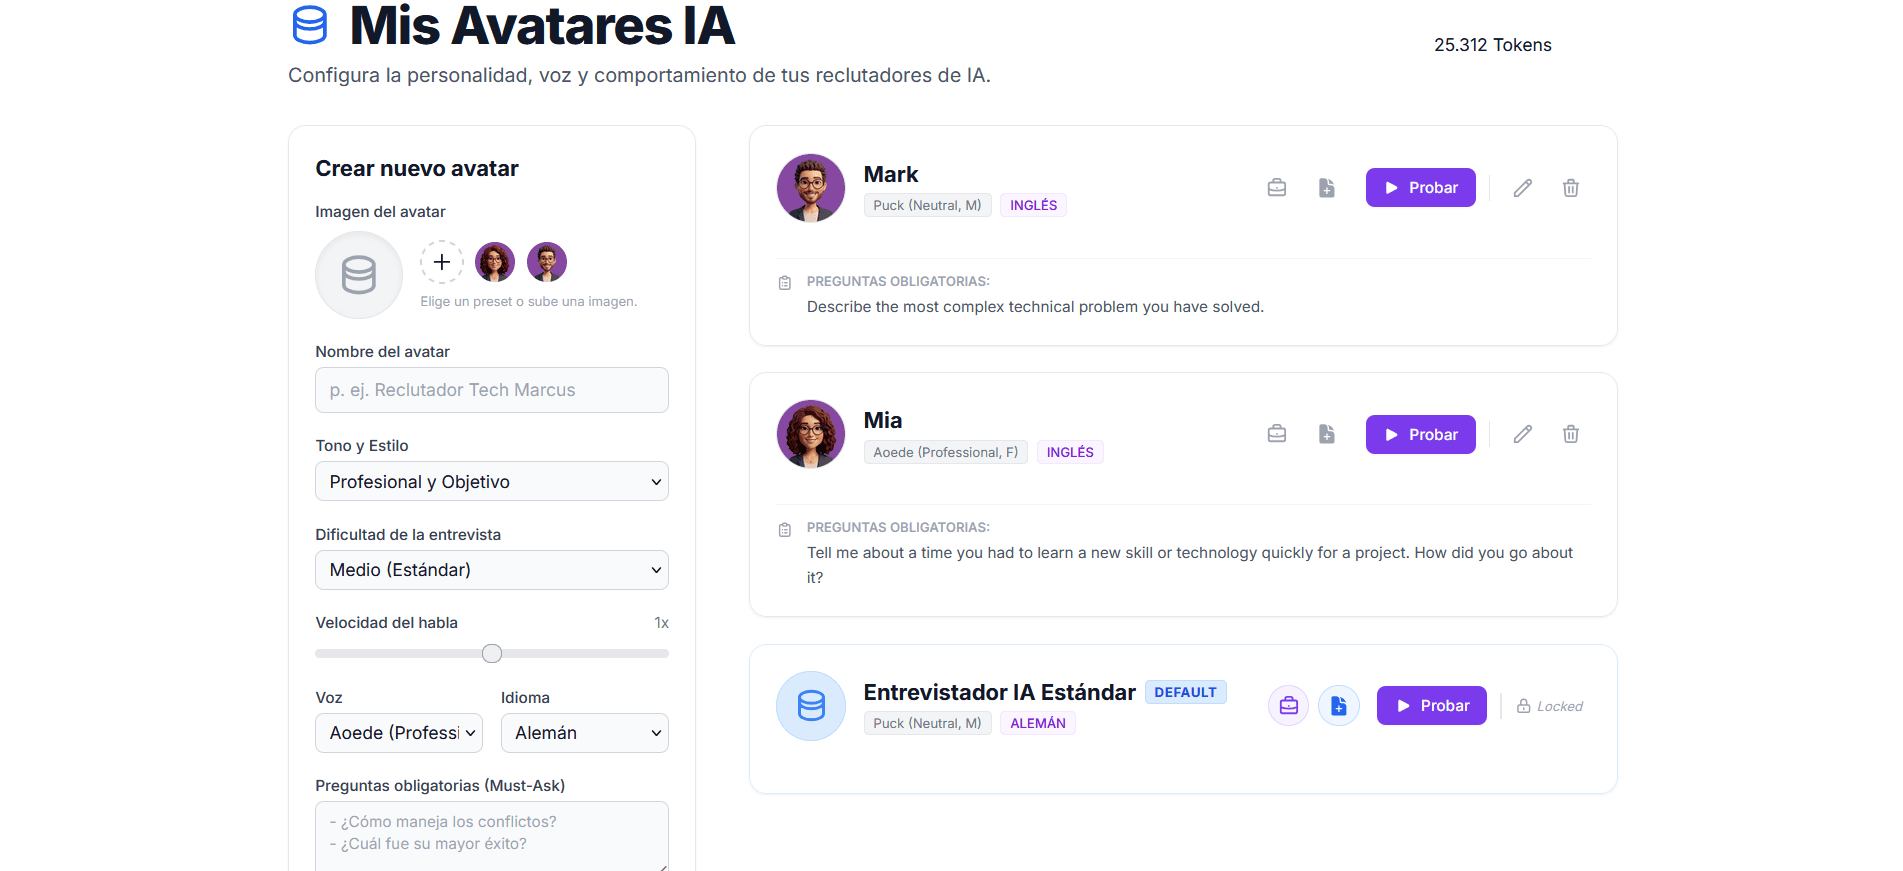
Task: Focus the Nombre del avatar field
Action: click(x=492, y=390)
